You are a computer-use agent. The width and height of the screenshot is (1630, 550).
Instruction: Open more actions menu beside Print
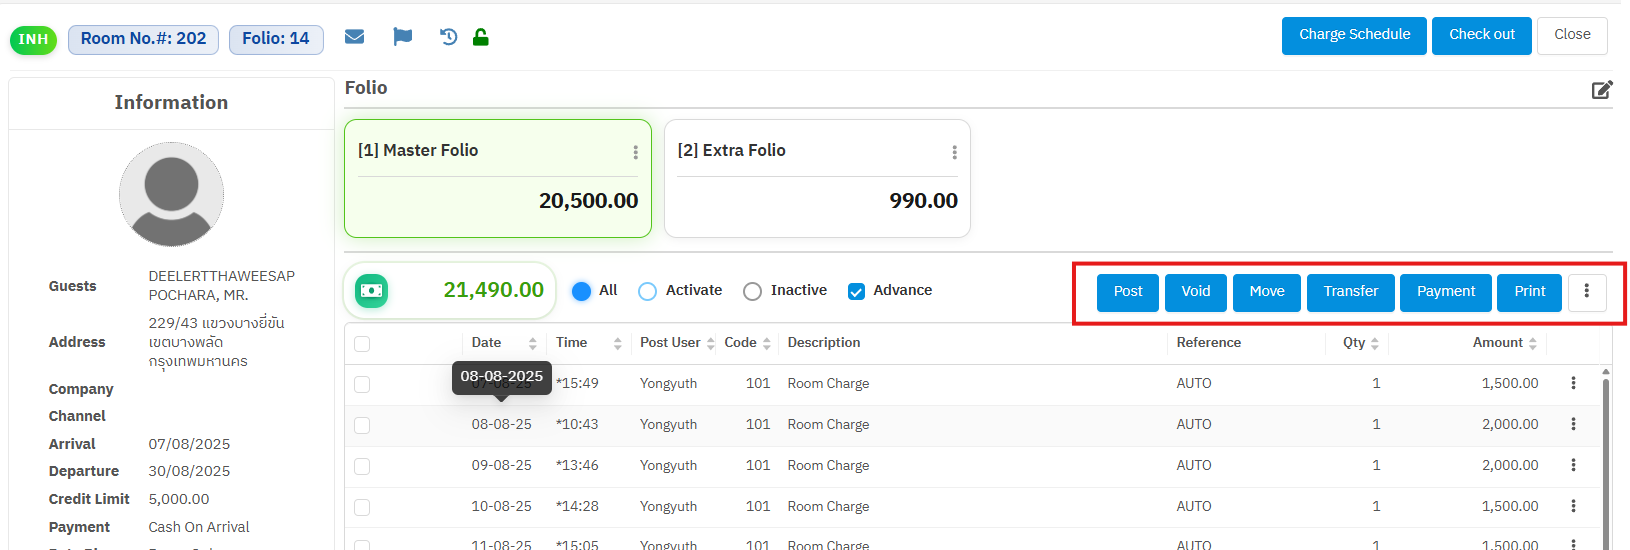1586,291
